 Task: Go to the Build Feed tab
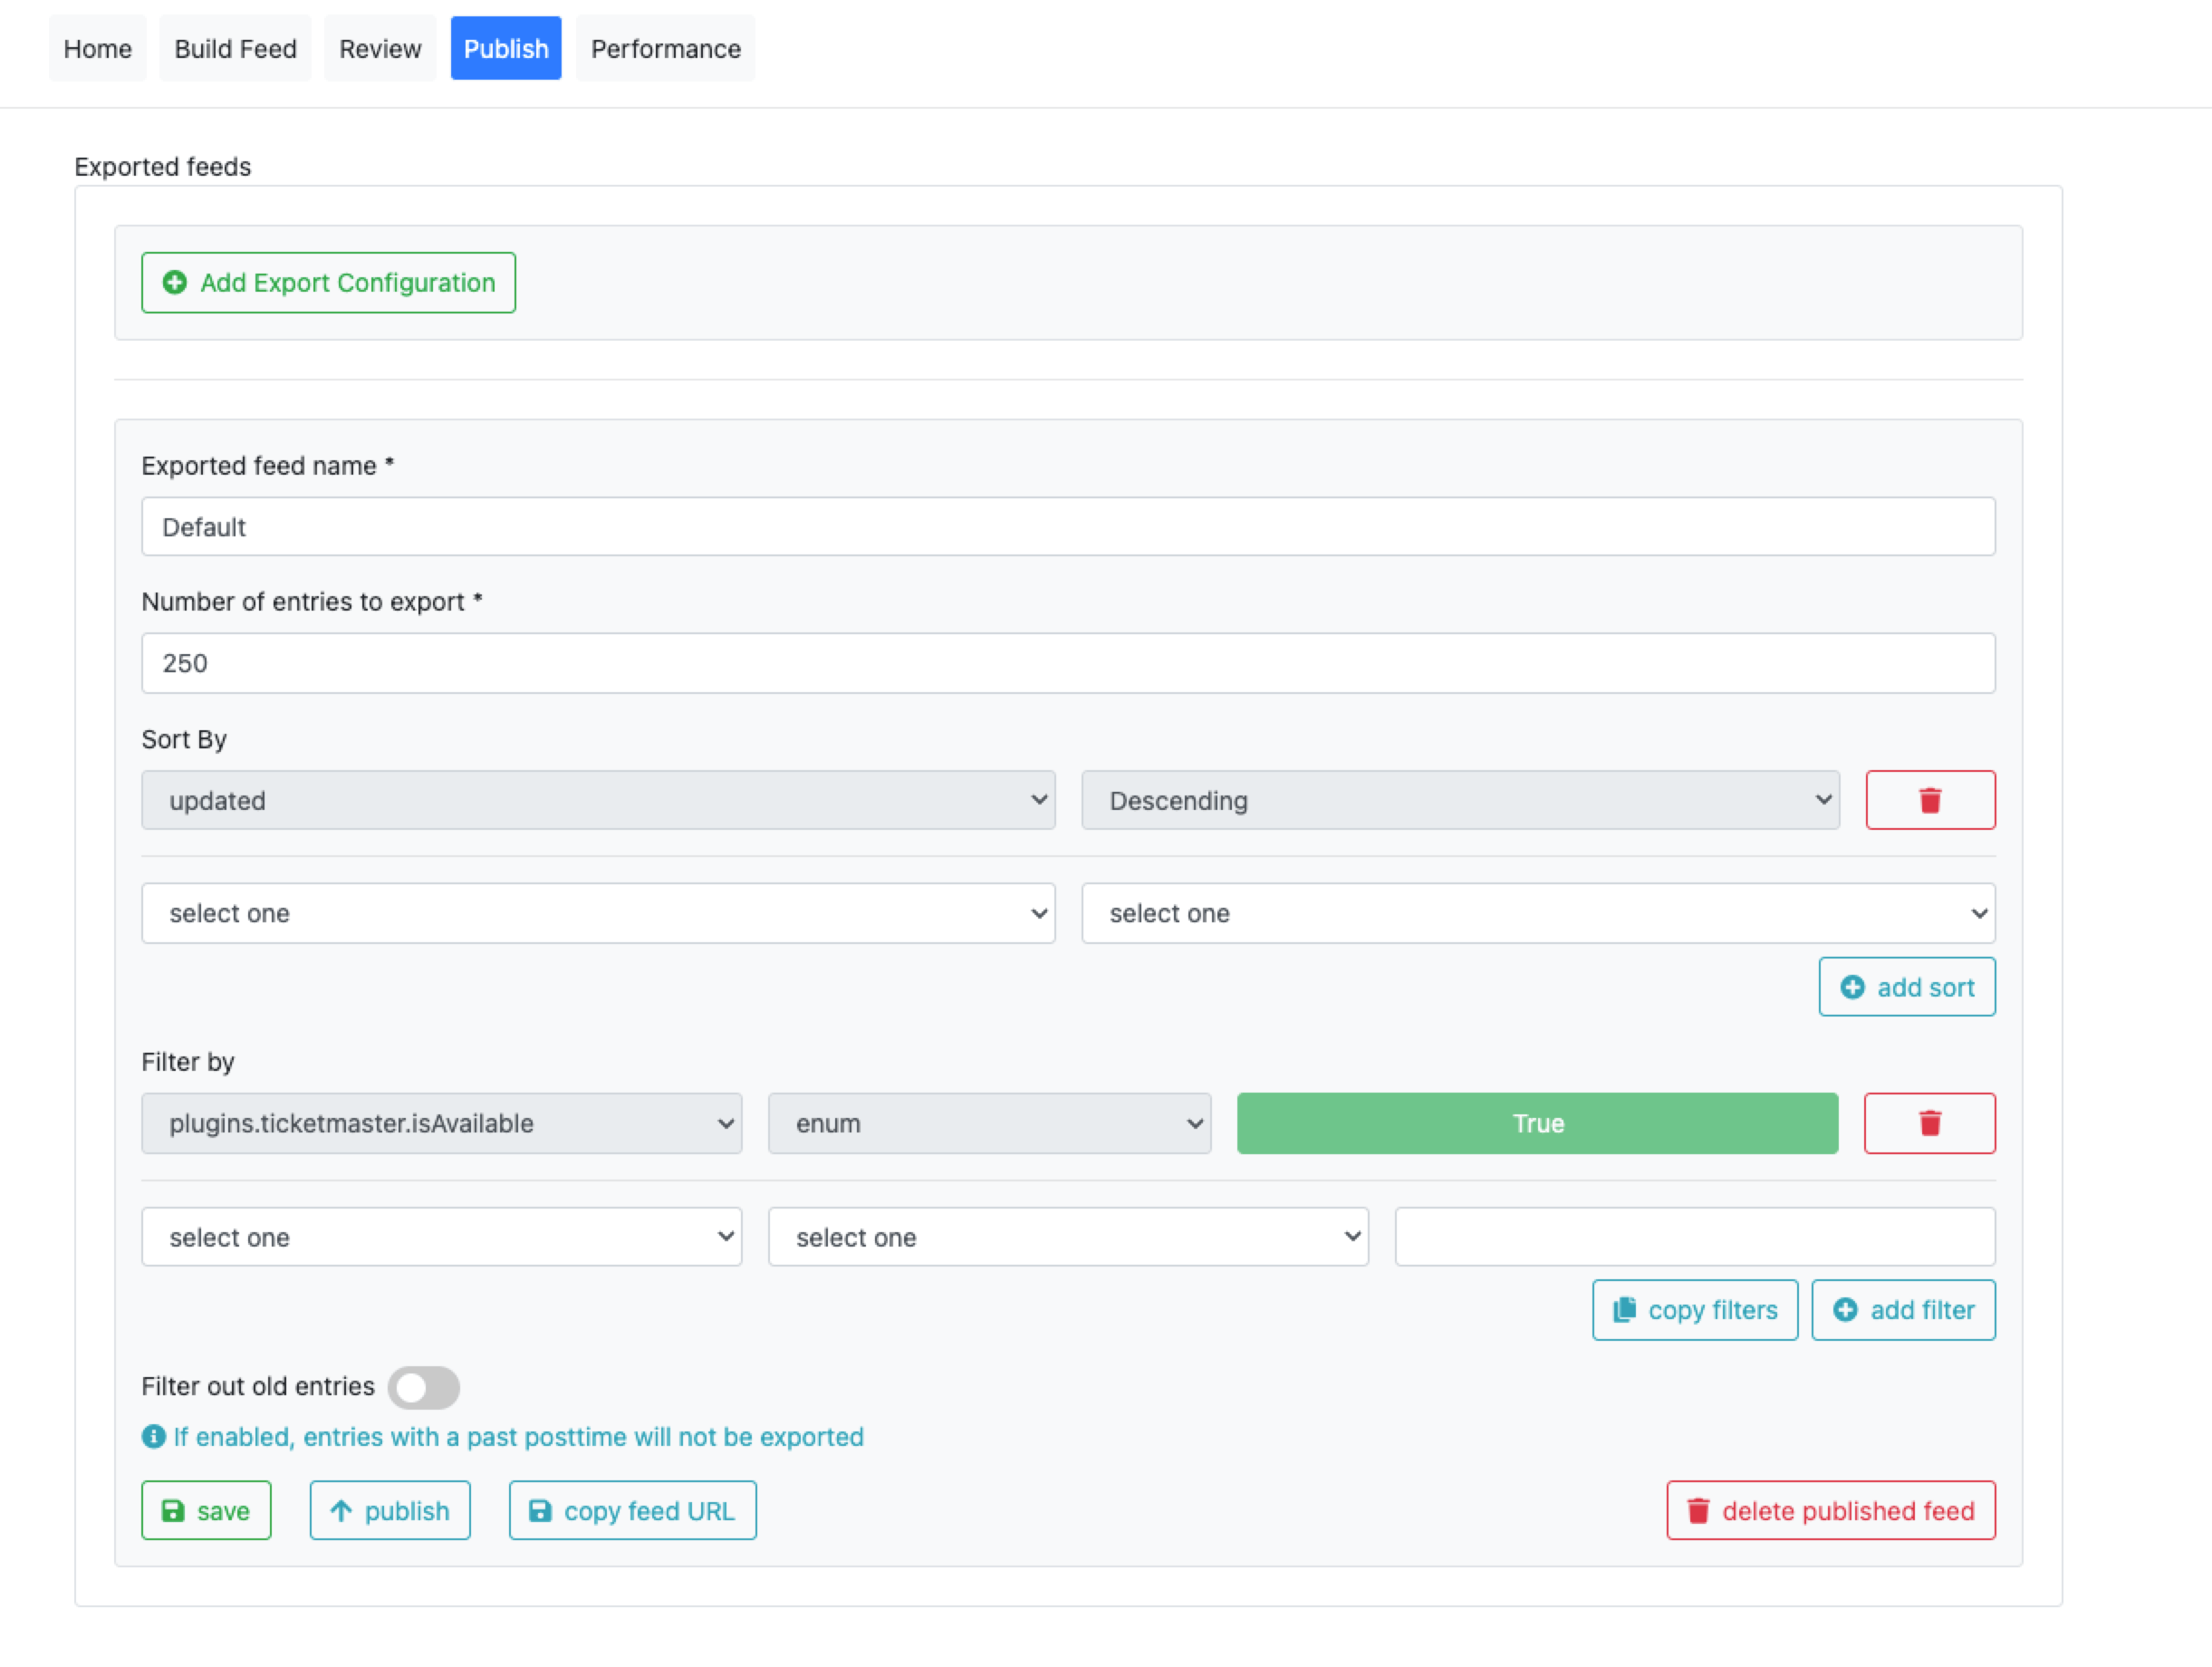coord(235,49)
